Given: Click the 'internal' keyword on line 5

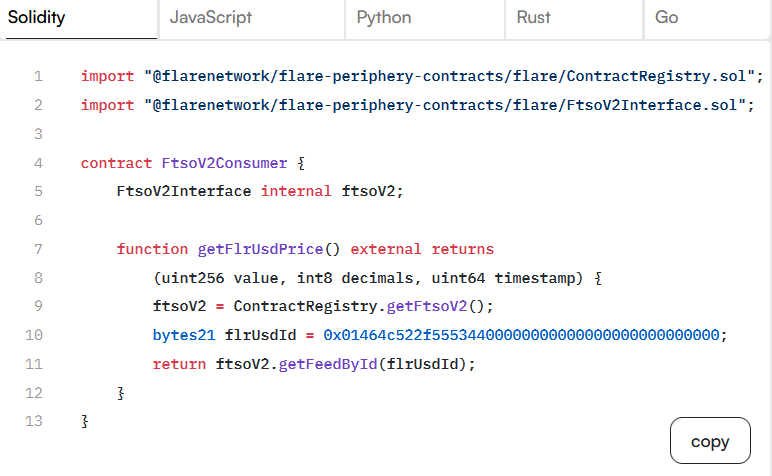Looking at the screenshot, I should coord(296,191).
